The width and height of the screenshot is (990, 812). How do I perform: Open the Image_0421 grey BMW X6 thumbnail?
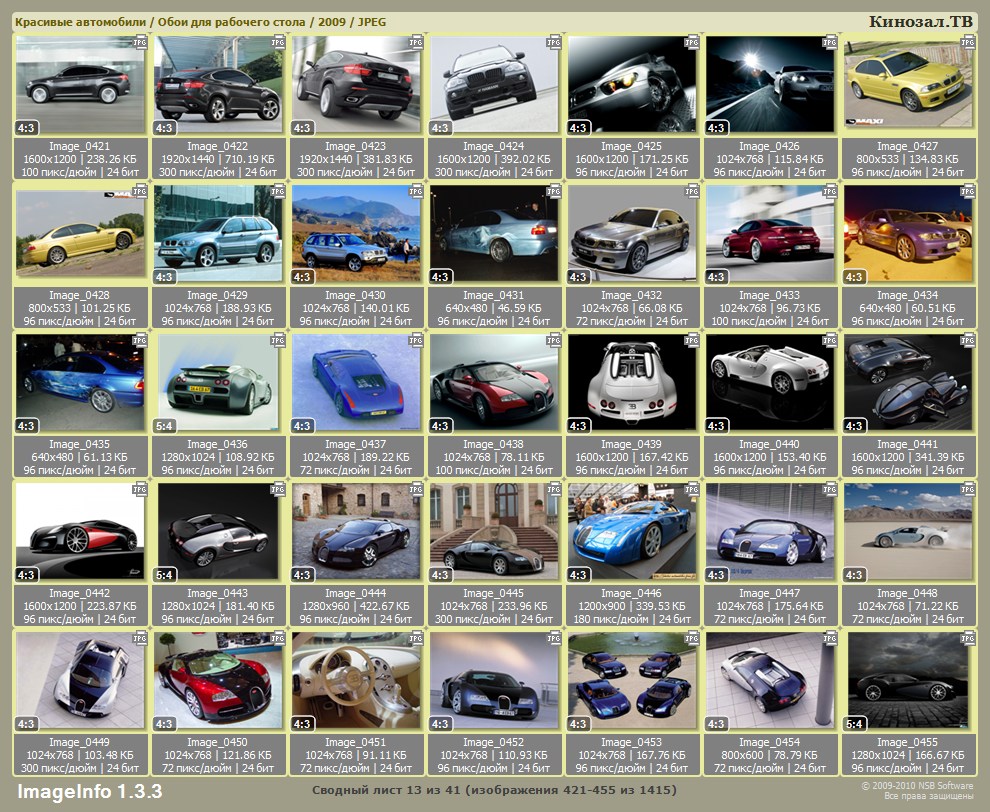click(x=80, y=85)
